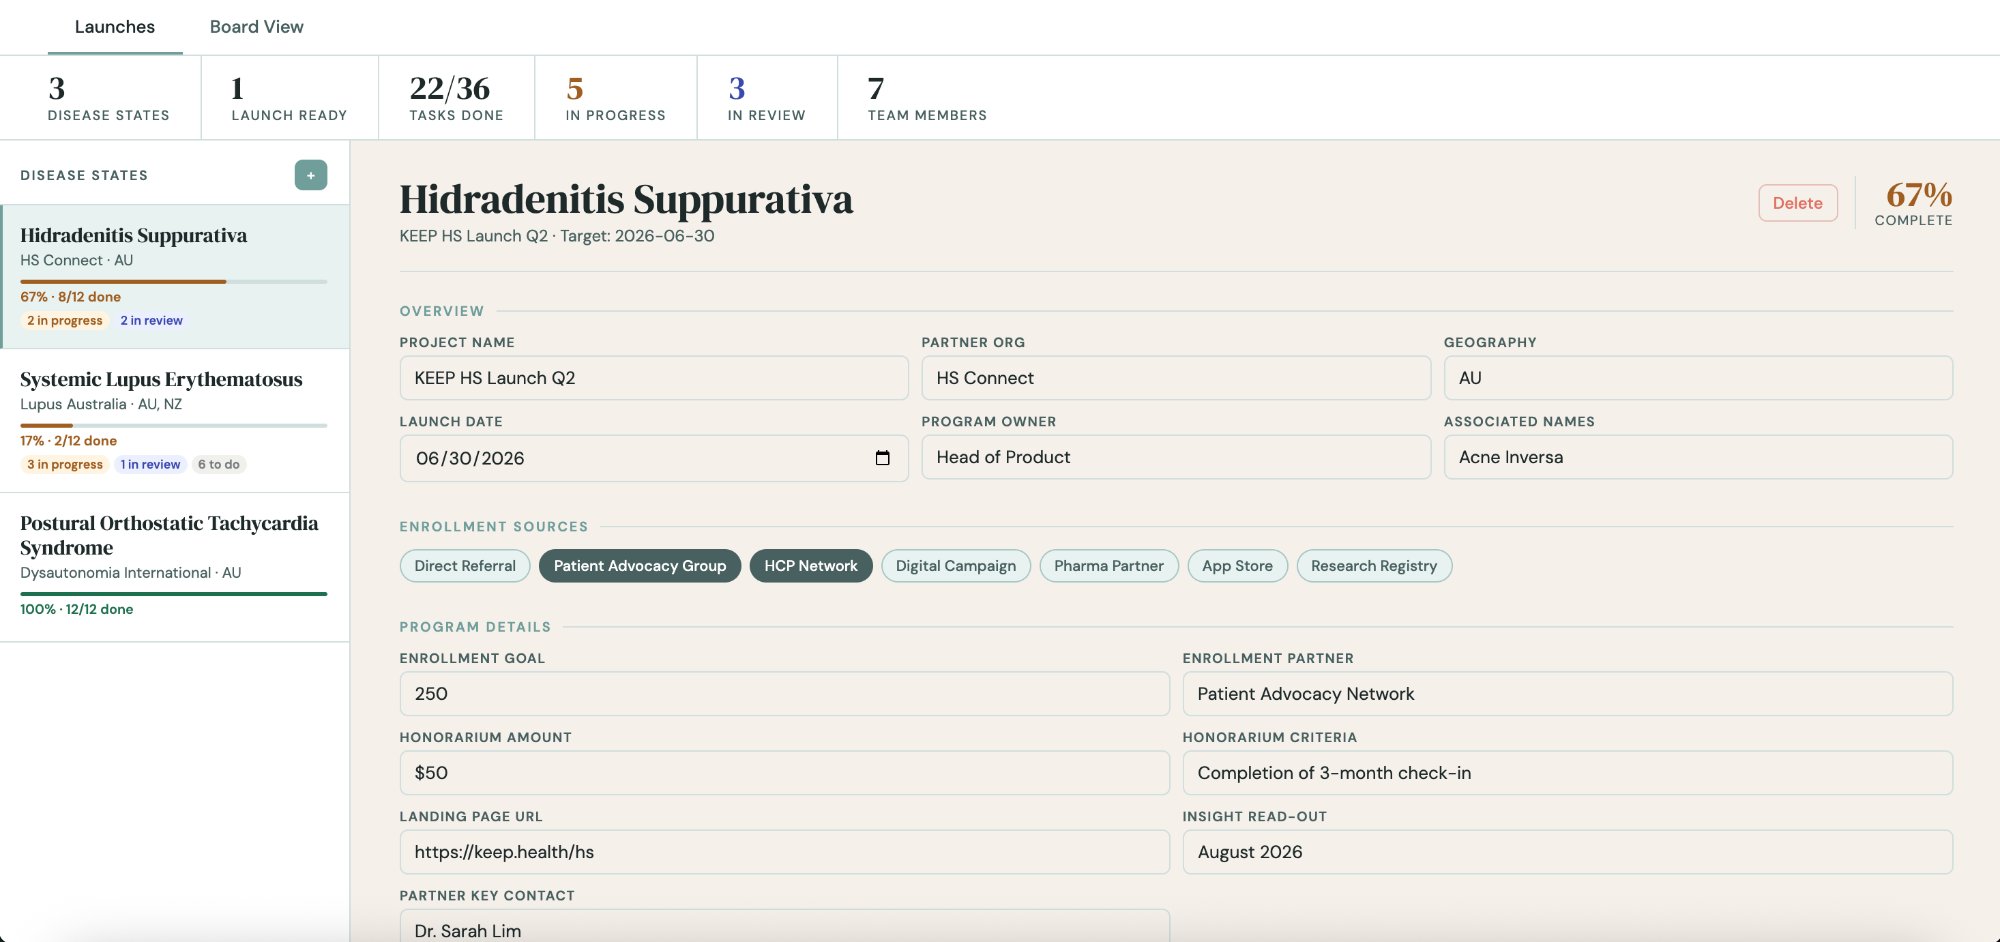Switch to the Board View tab
The width and height of the screenshot is (2000, 942).
click(x=255, y=26)
